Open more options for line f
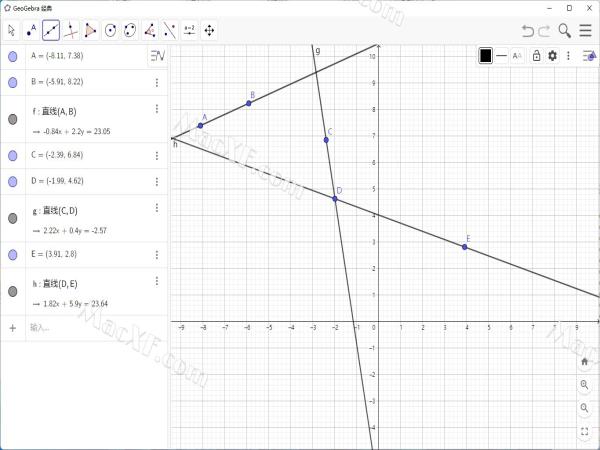Screen dimensions: 600x450 click(x=157, y=109)
